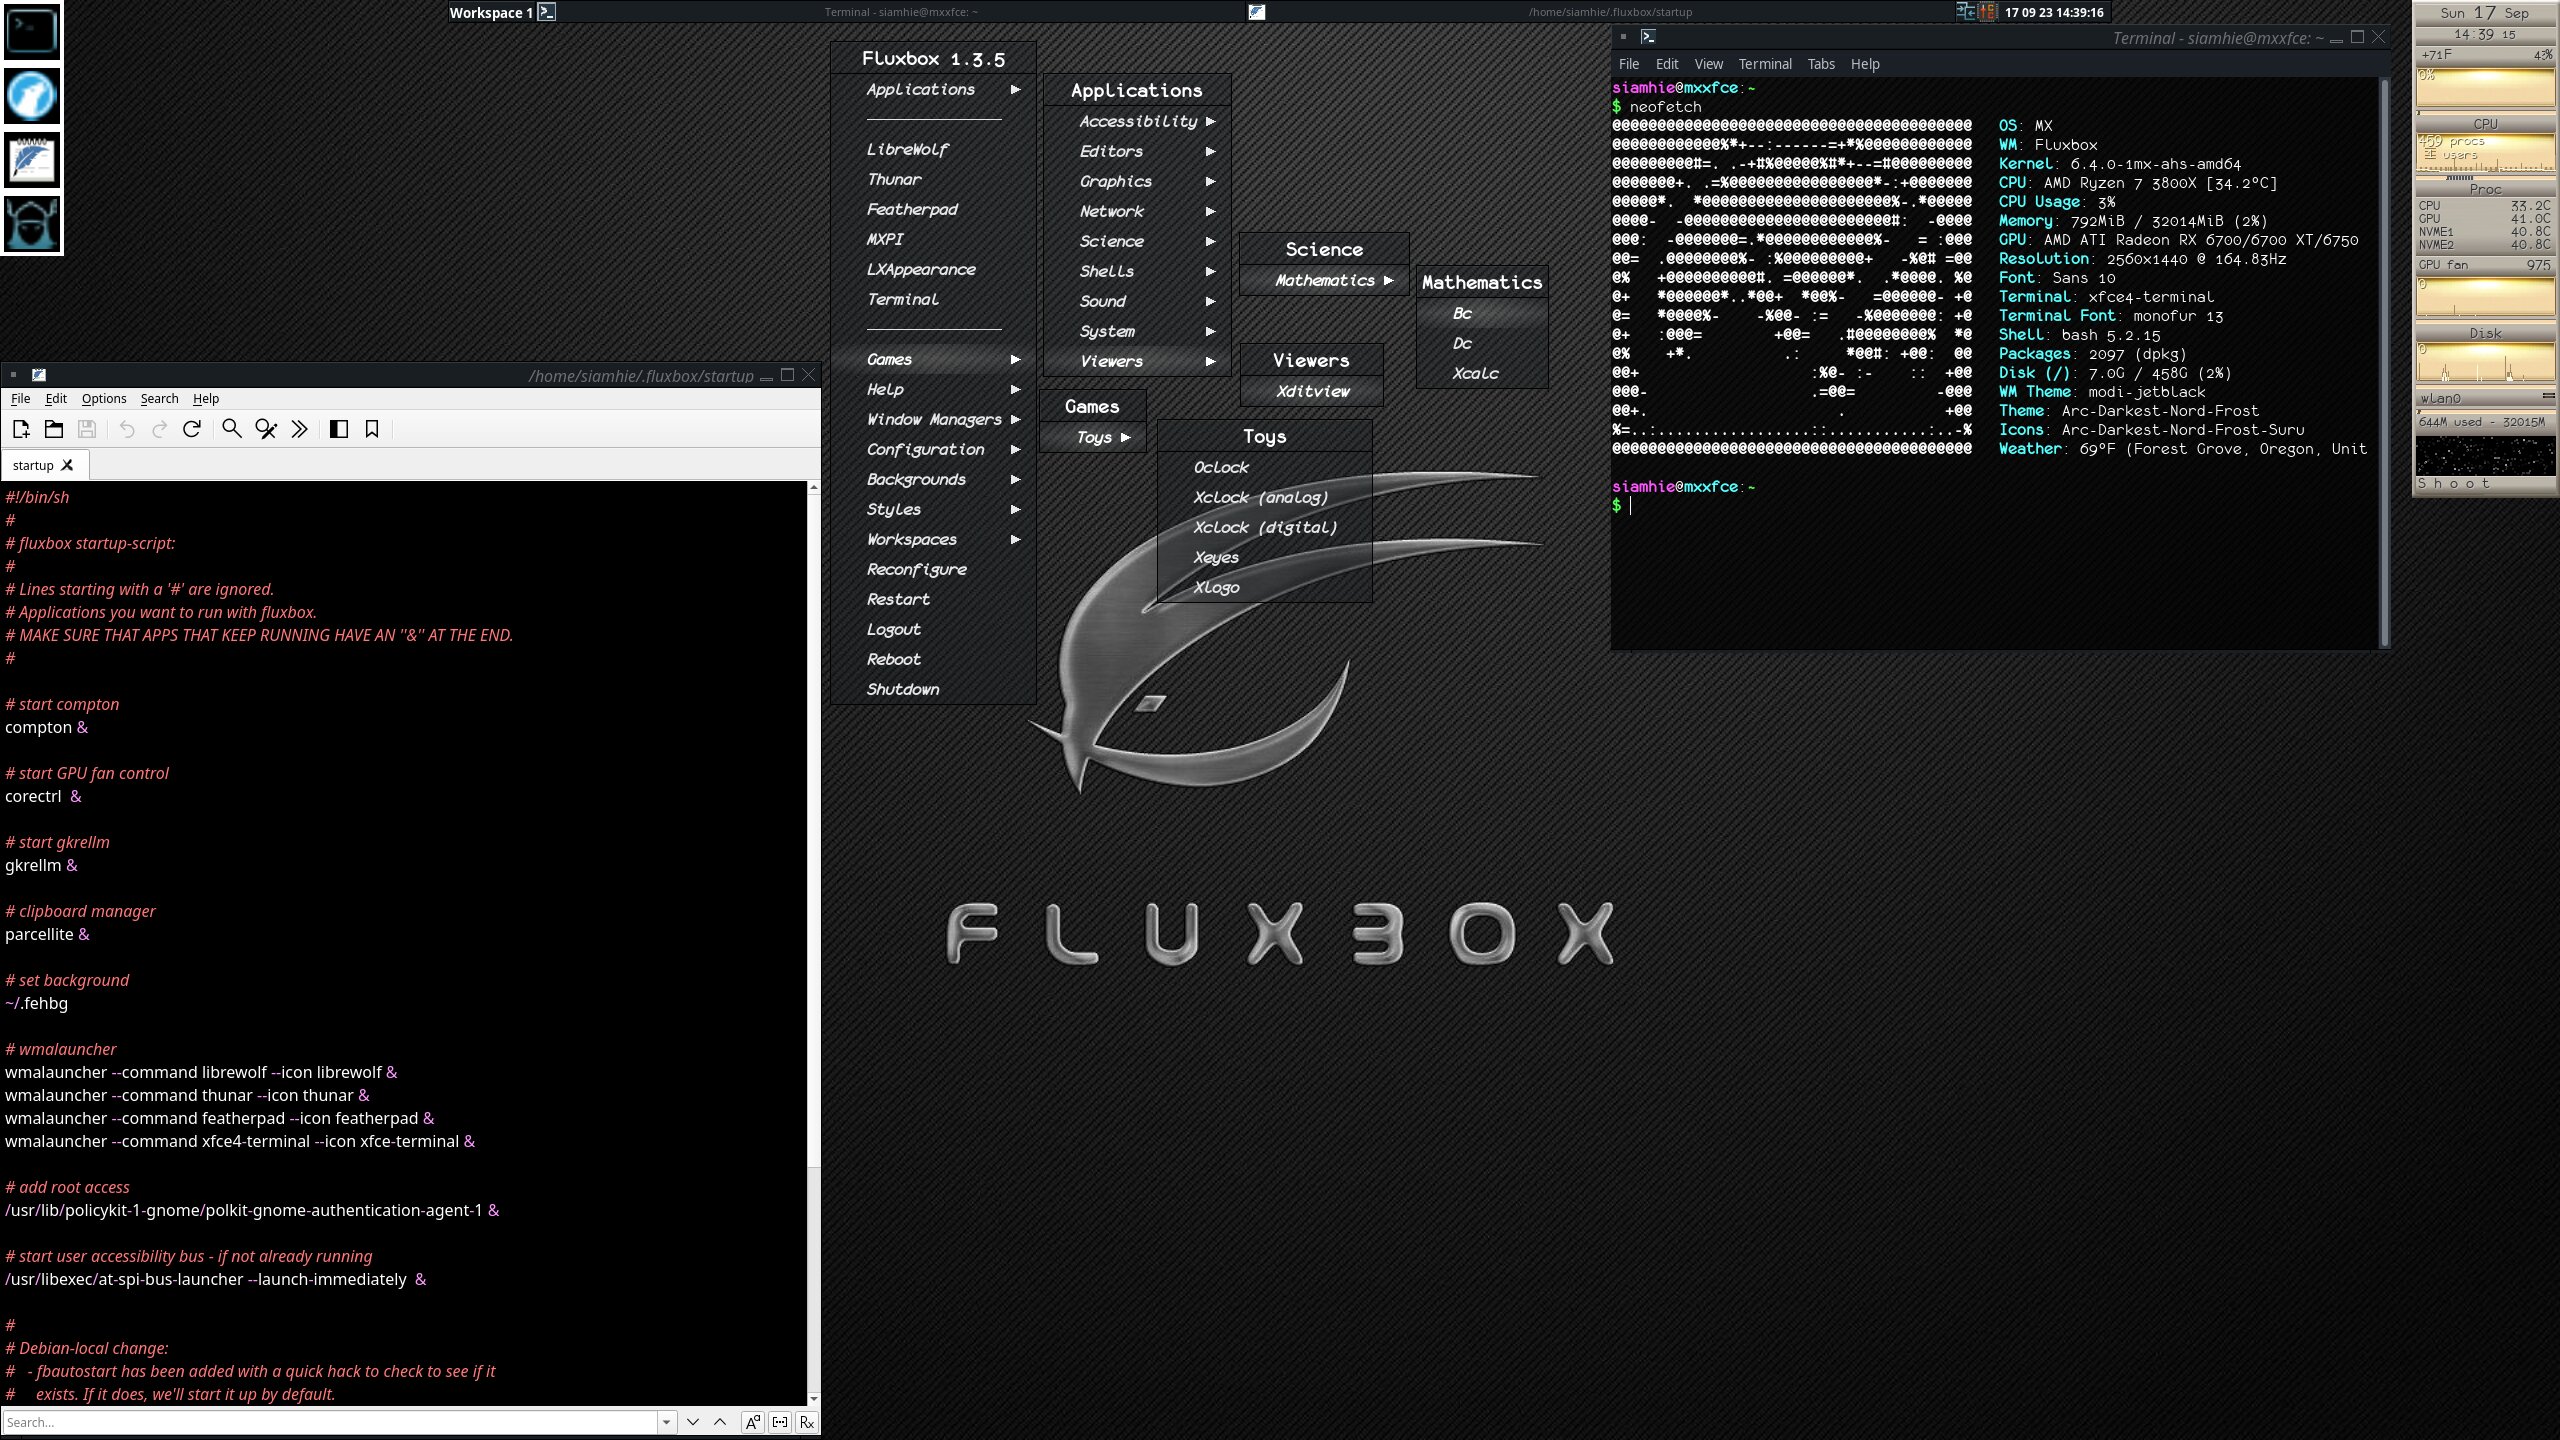This screenshot has height=1440, width=2560.
Task: Toggle Regular Expression search option
Action: 807,1422
